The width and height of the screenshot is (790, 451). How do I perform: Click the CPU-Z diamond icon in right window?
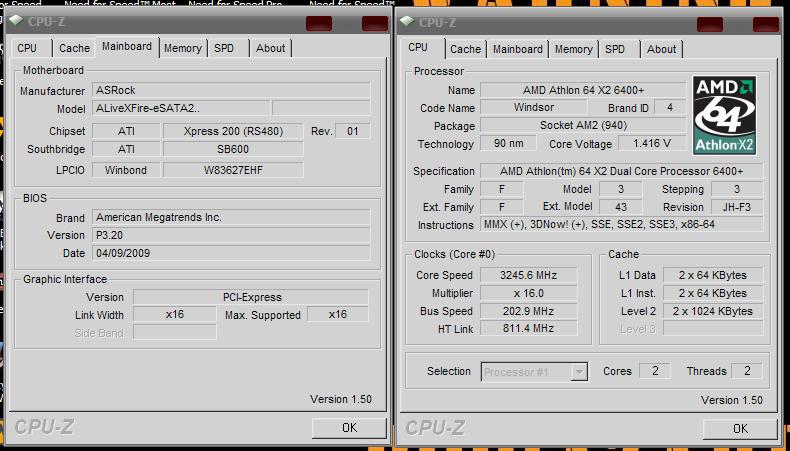pyautogui.click(x=407, y=22)
